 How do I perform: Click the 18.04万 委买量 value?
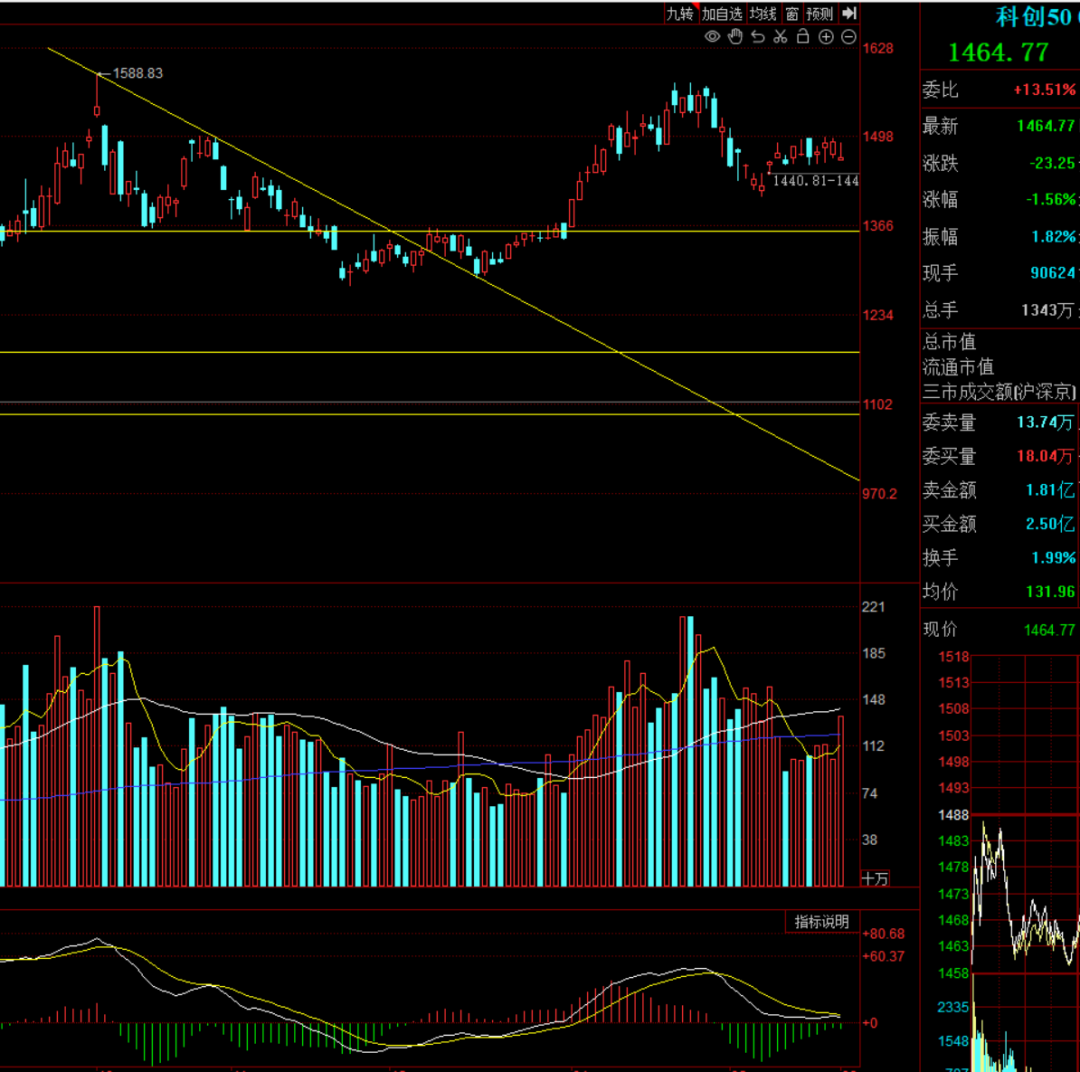click(x=1045, y=456)
